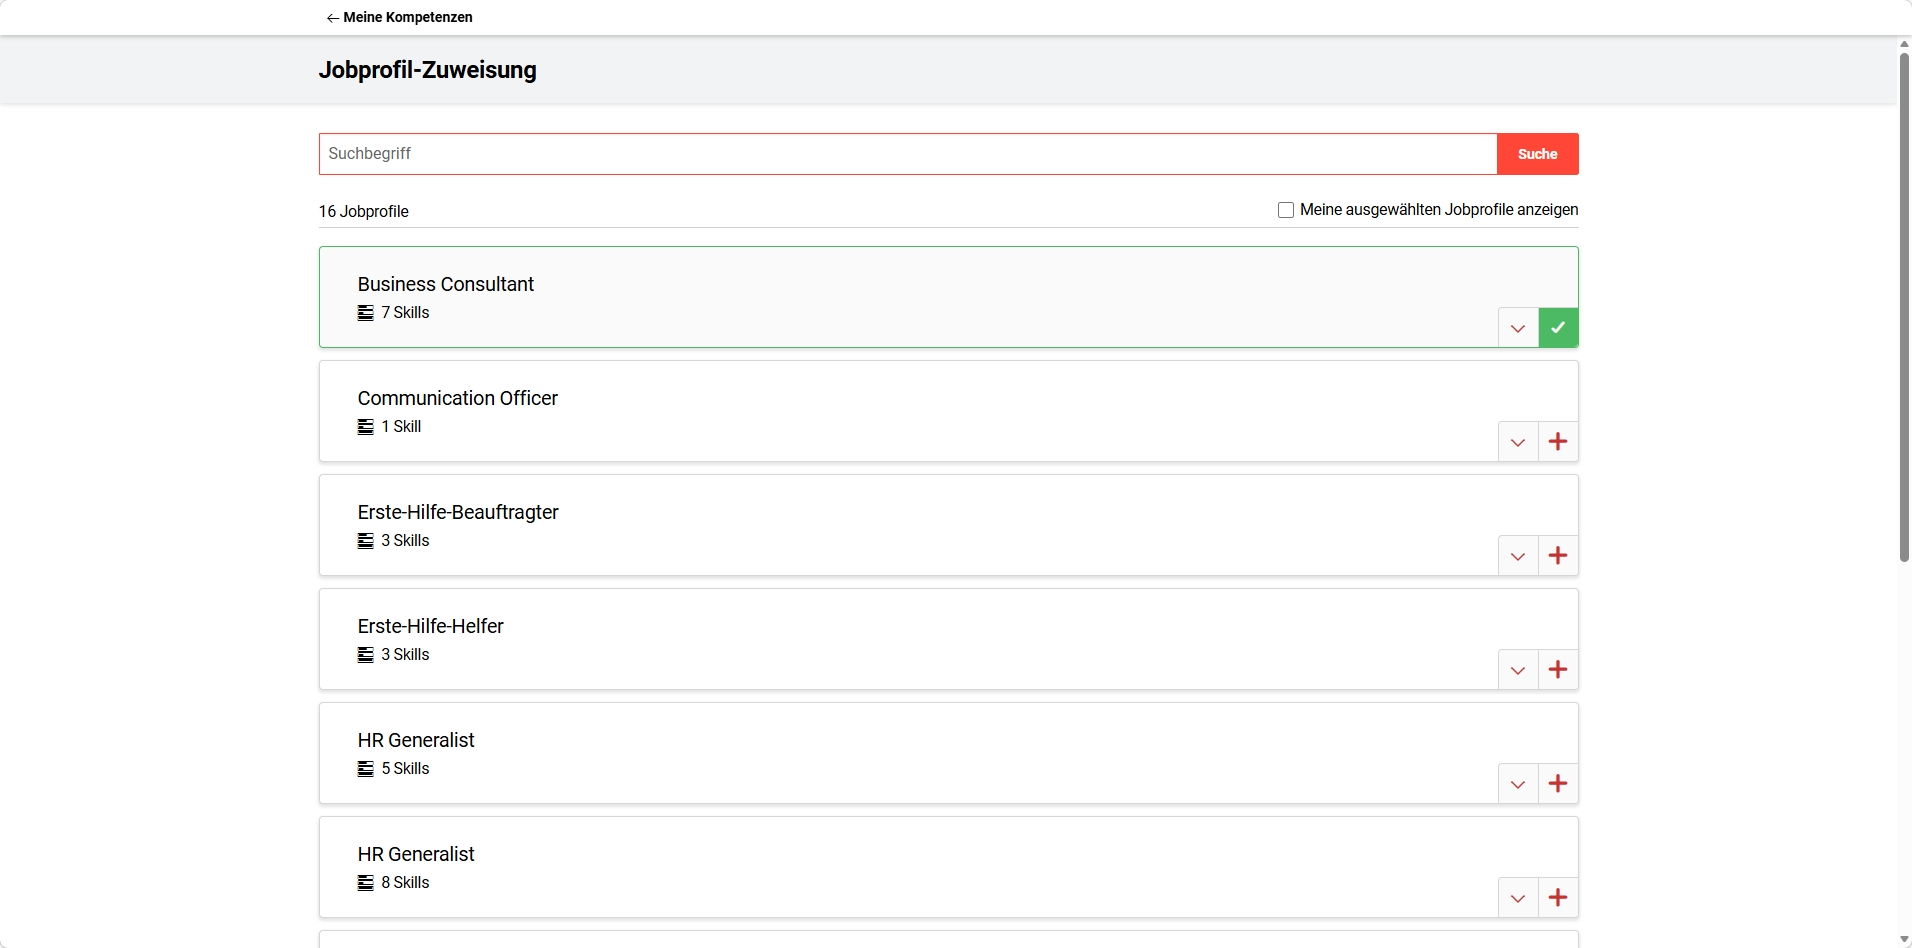Viewport: 1912px width, 948px height.
Task: Add HR Generalist 8 Skills profile
Action: click(x=1558, y=898)
